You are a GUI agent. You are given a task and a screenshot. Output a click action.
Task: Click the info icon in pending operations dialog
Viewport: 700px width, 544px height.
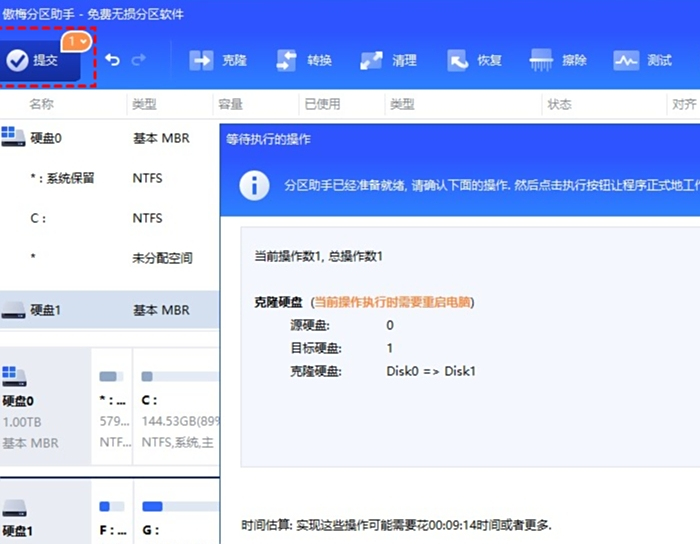[x=254, y=185]
